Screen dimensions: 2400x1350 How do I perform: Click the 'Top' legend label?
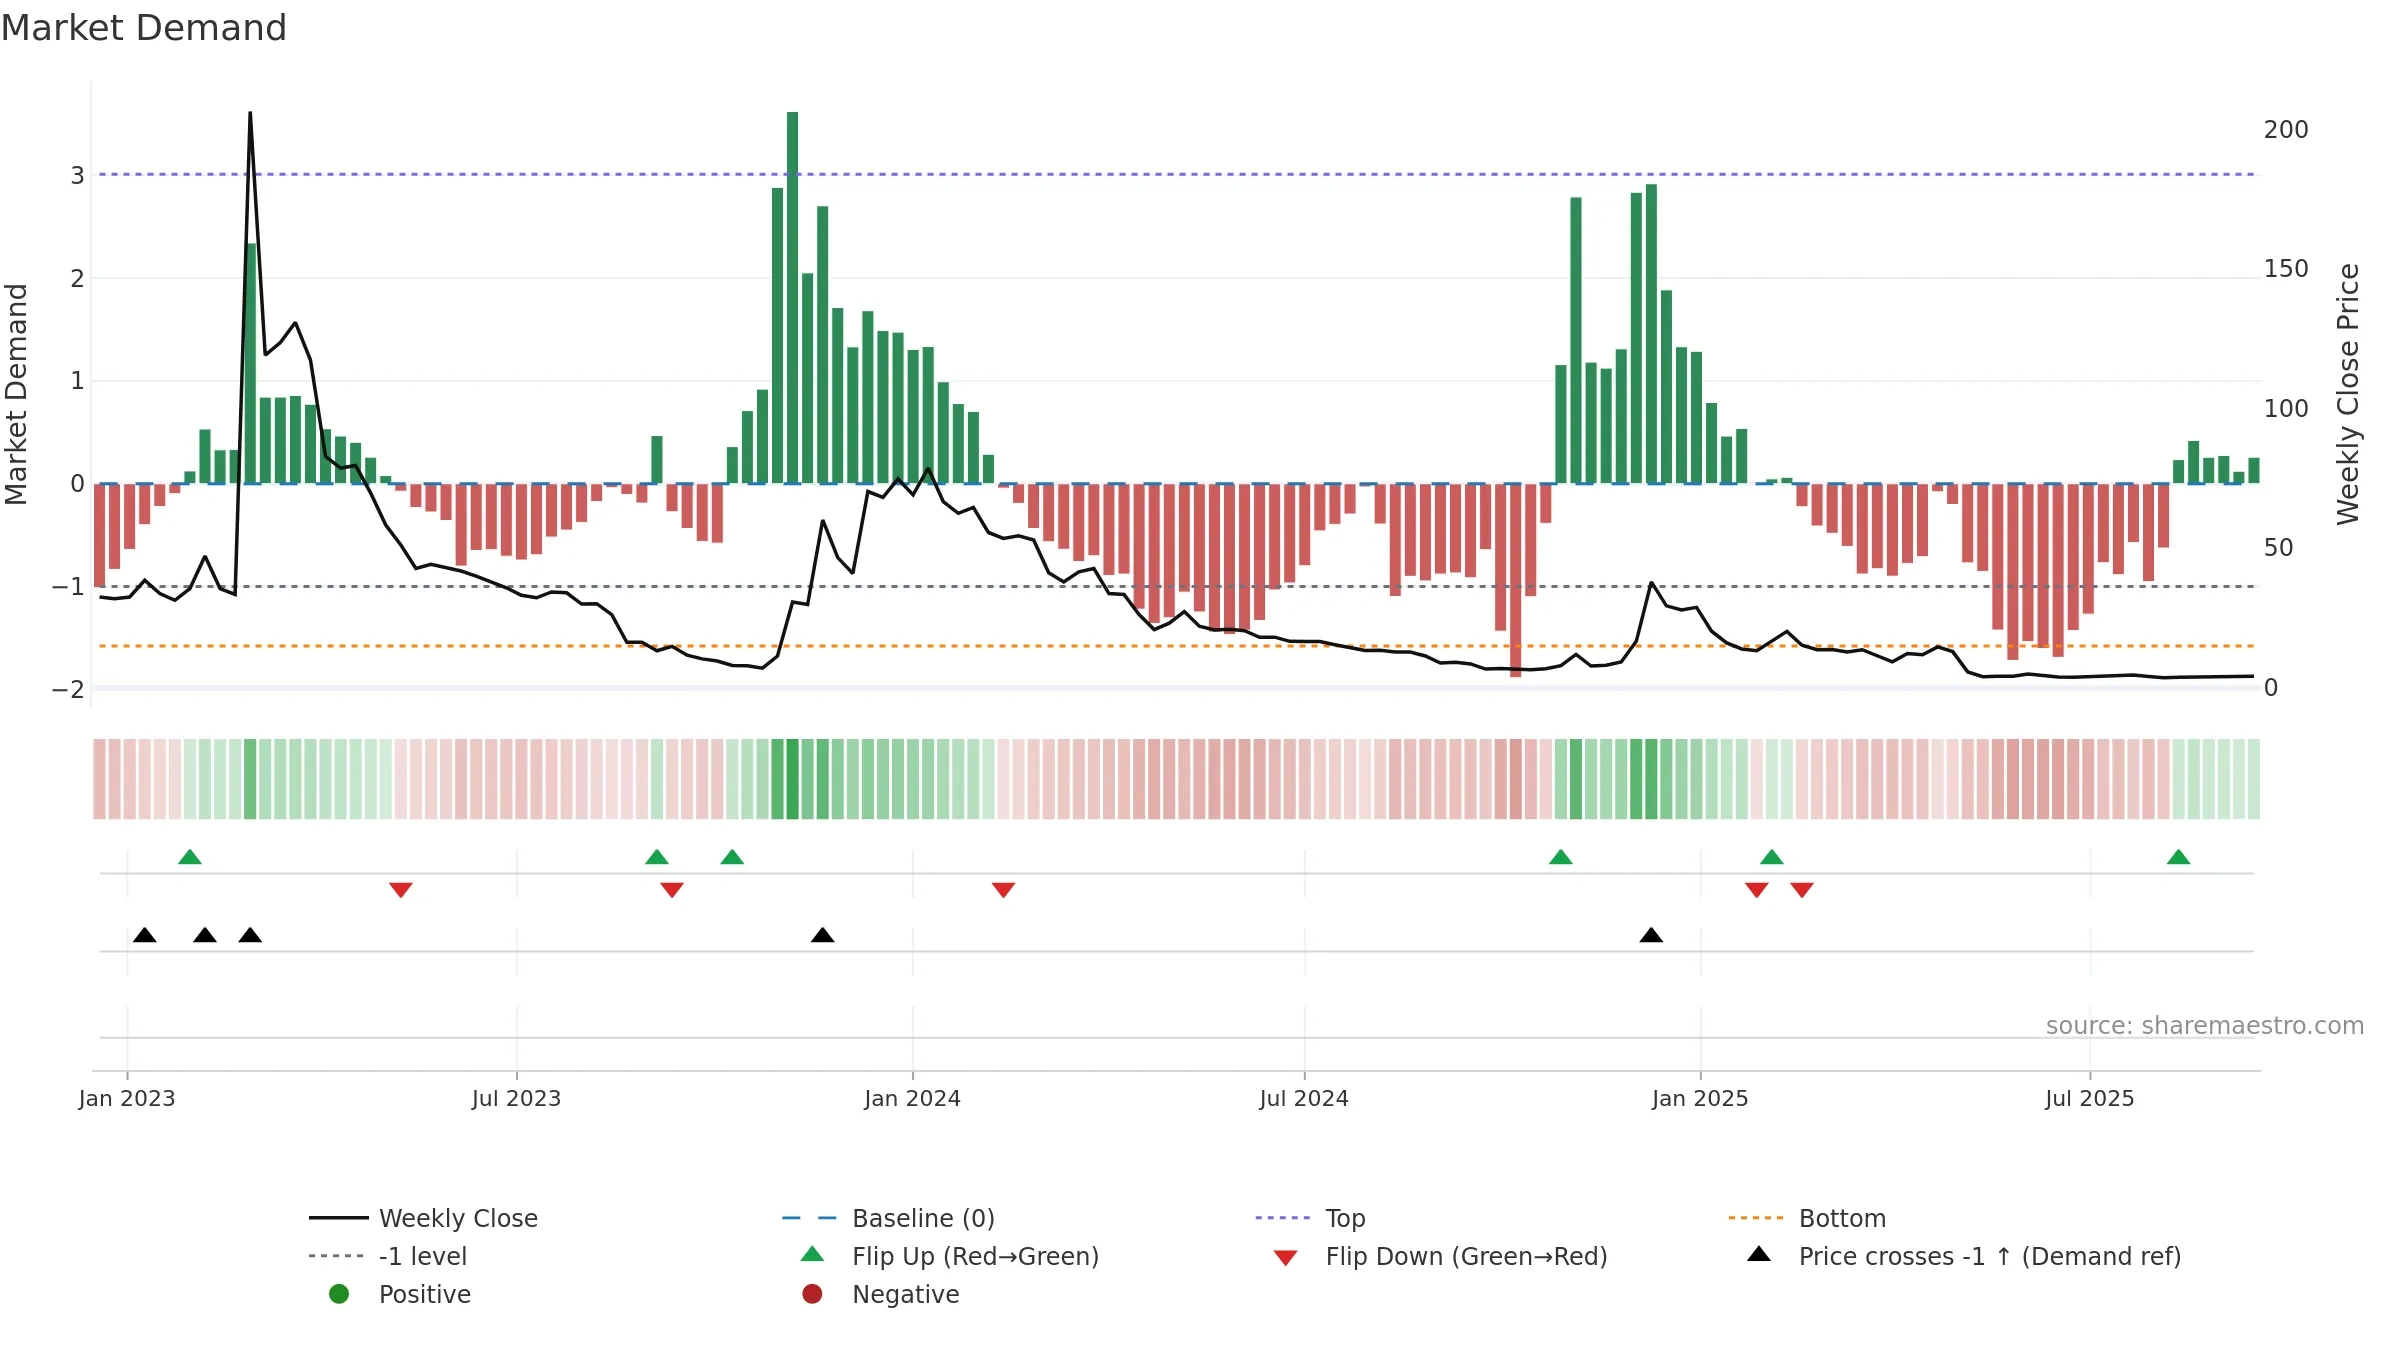[1345, 1218]
